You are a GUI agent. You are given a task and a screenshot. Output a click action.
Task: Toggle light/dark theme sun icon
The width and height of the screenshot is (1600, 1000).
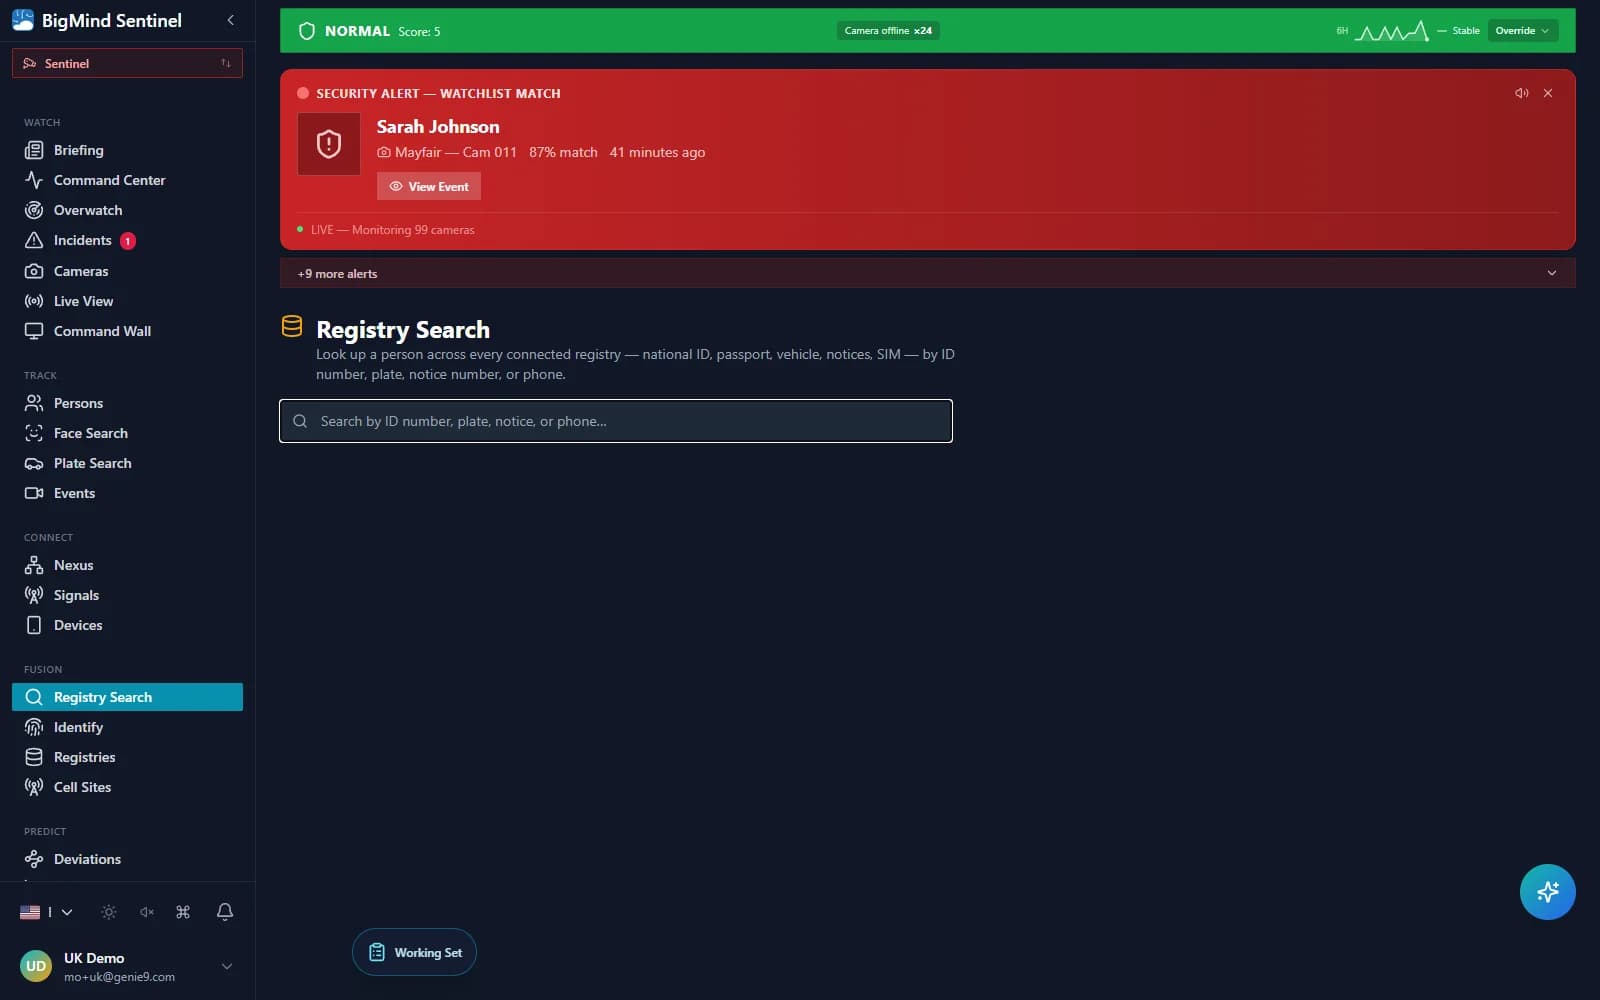point(109,912)
